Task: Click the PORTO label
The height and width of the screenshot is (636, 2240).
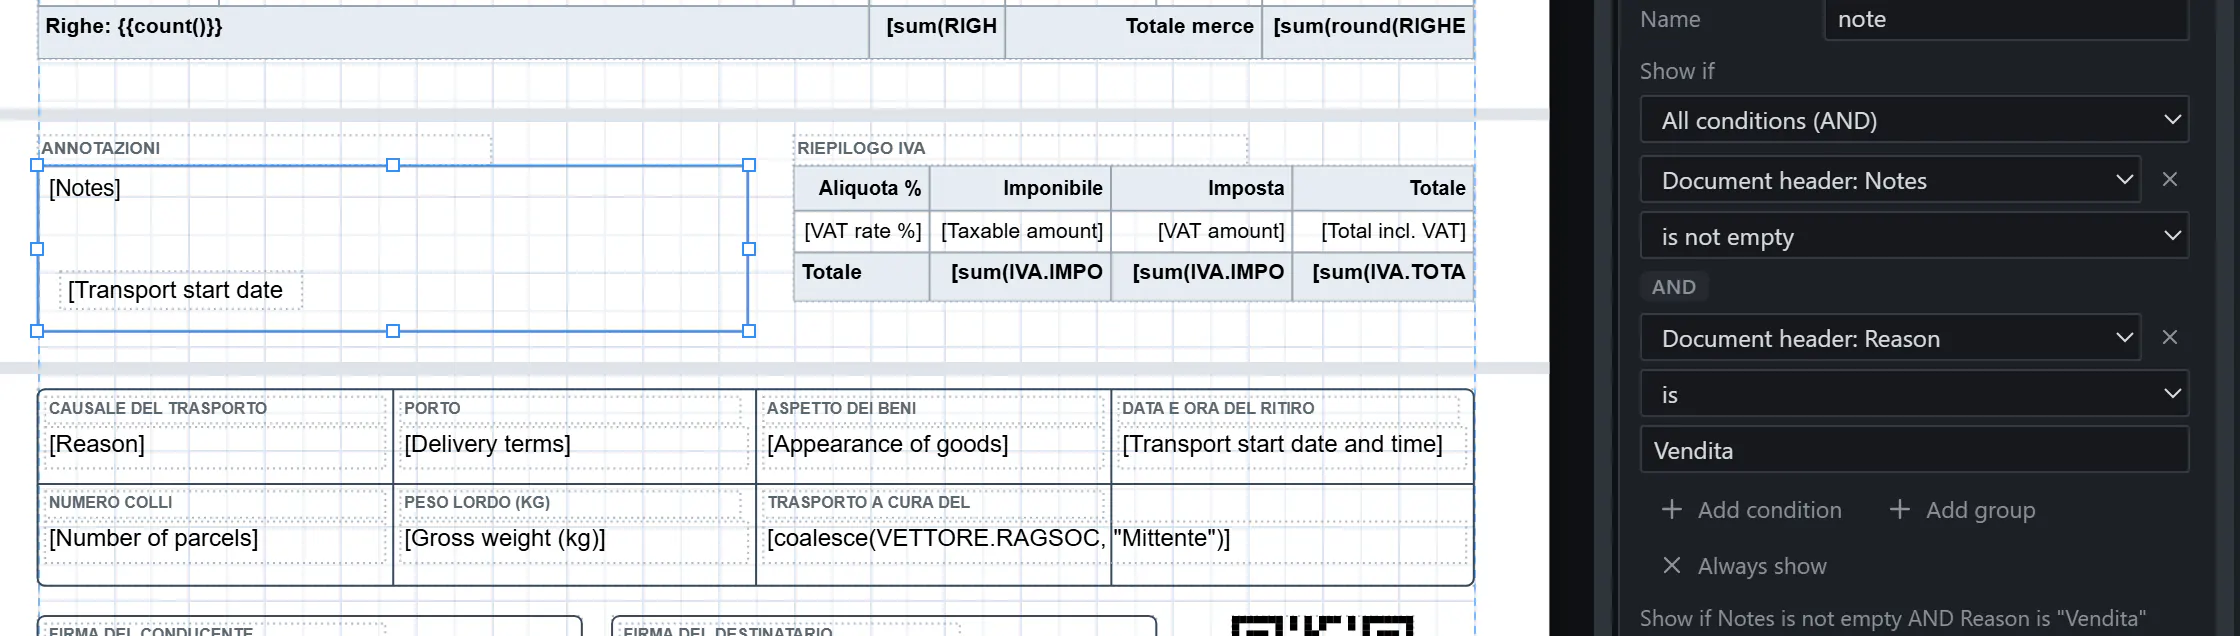Action: point(432,408)
